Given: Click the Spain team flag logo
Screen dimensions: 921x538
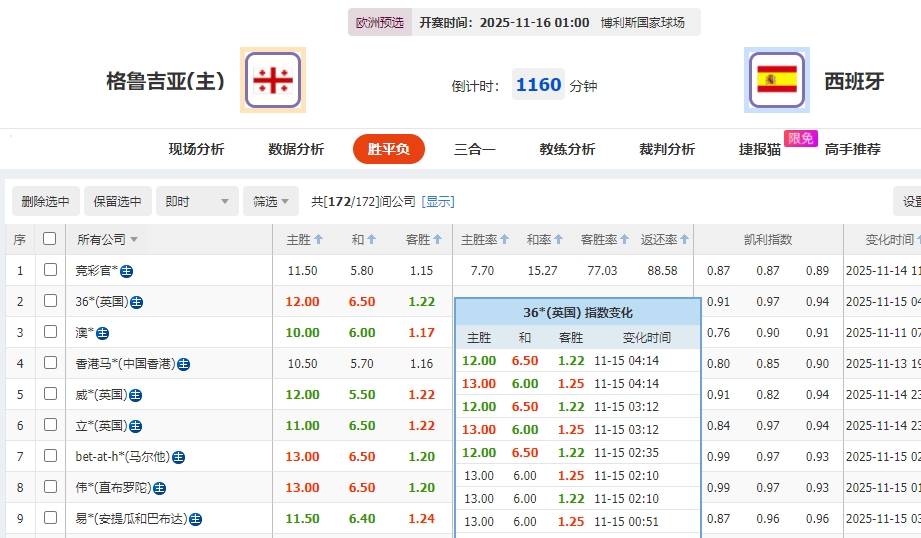Looking at the screenshot, I should pyautogui.click(x=777, y=80).
